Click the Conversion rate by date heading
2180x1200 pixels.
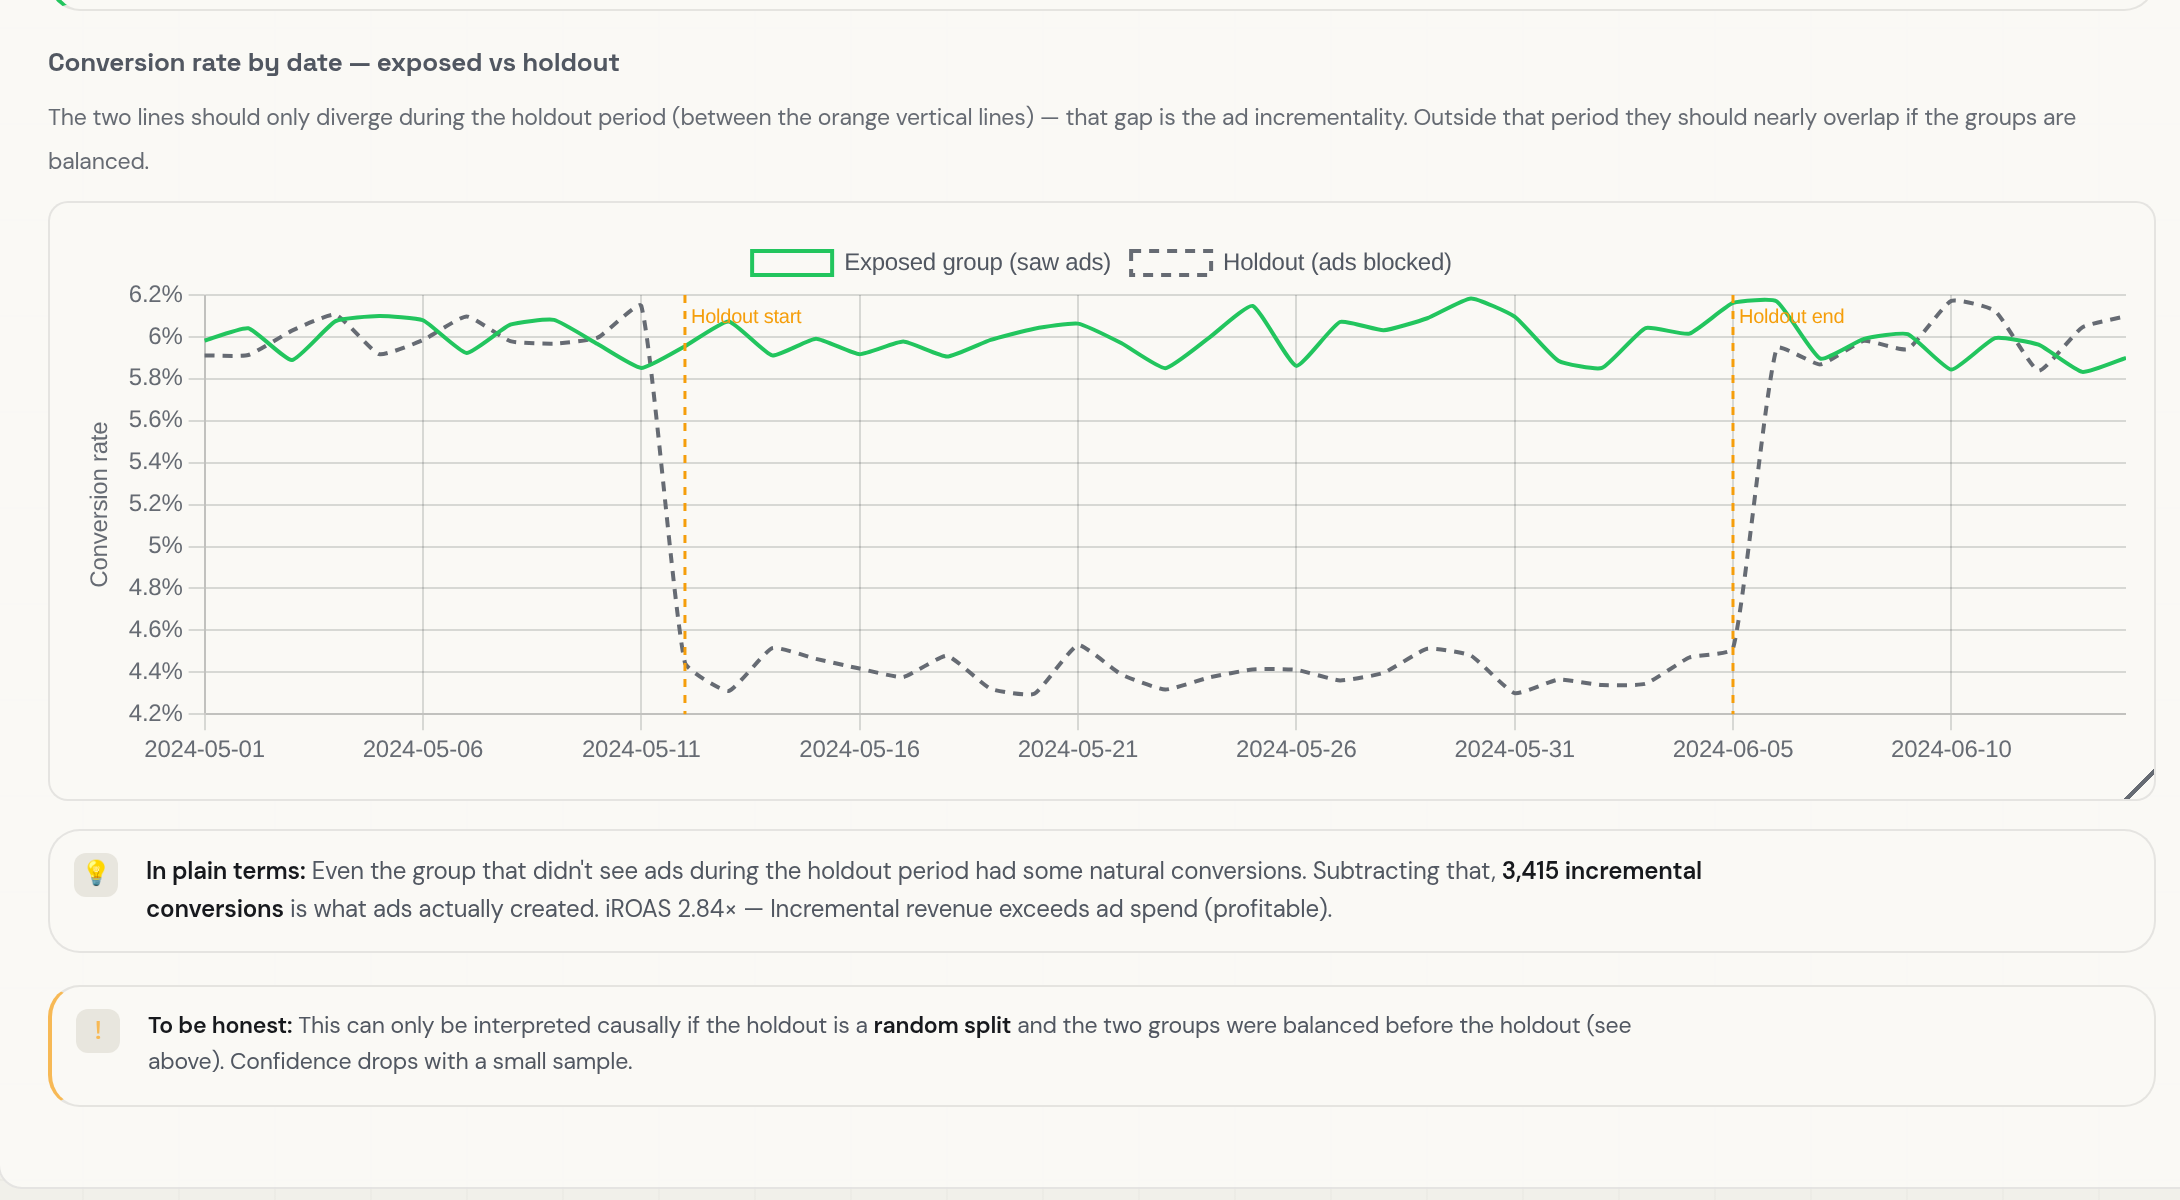click(x=334, y=63)
